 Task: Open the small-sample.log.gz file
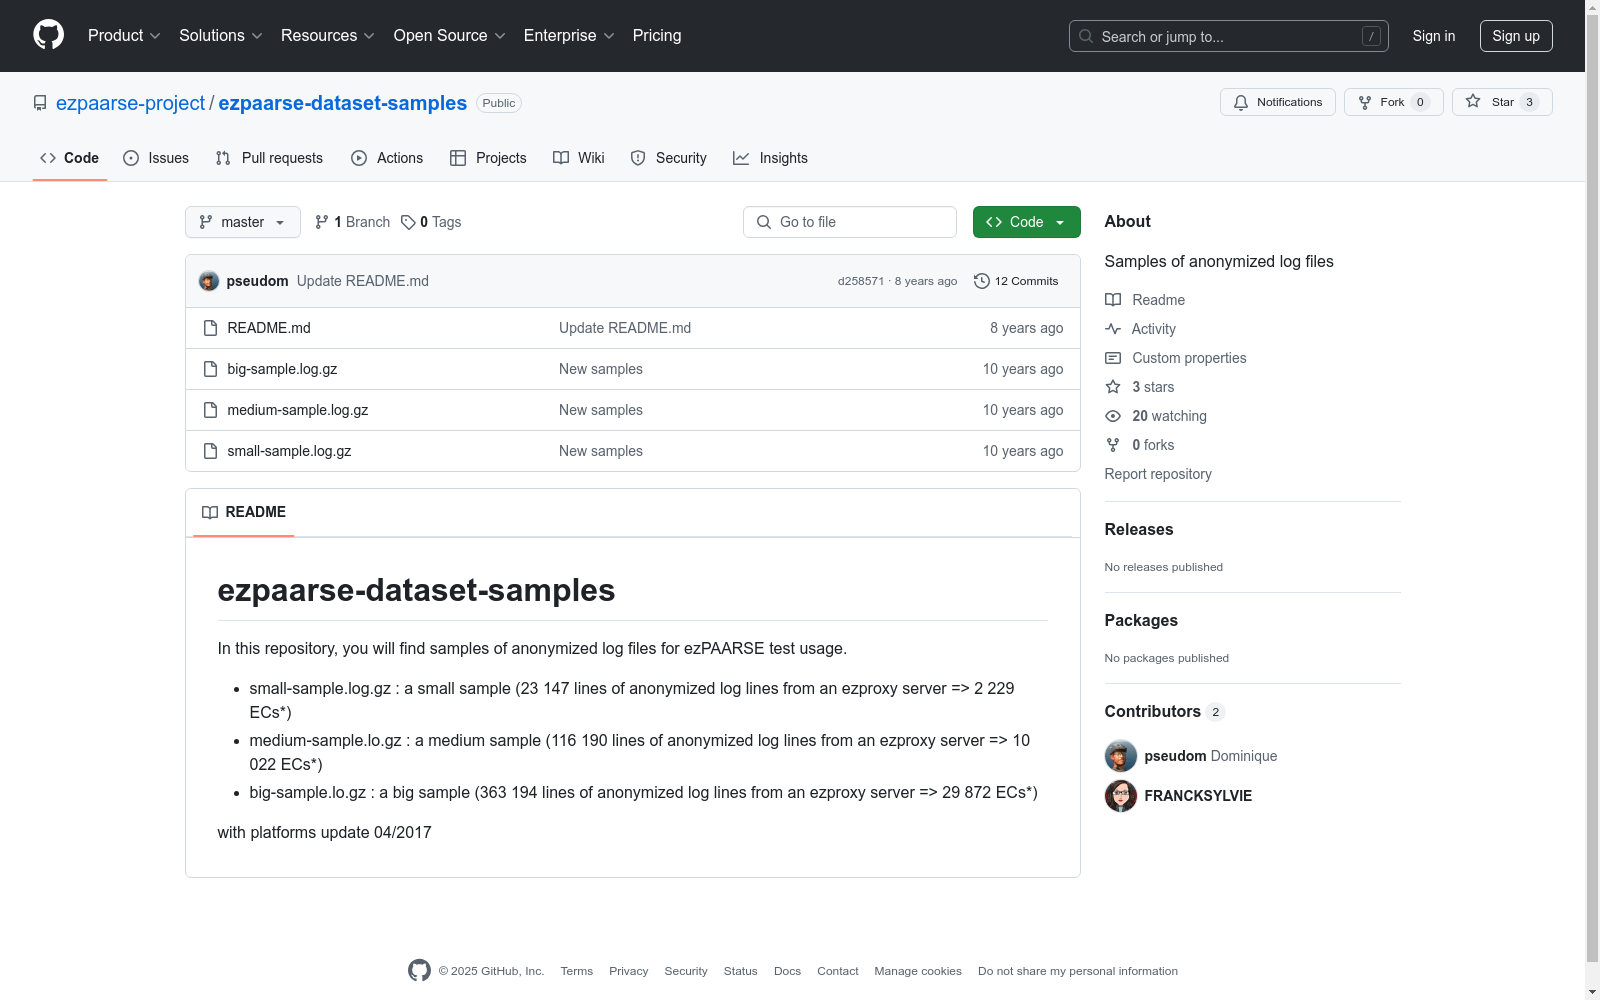click(x=289, y=451)
